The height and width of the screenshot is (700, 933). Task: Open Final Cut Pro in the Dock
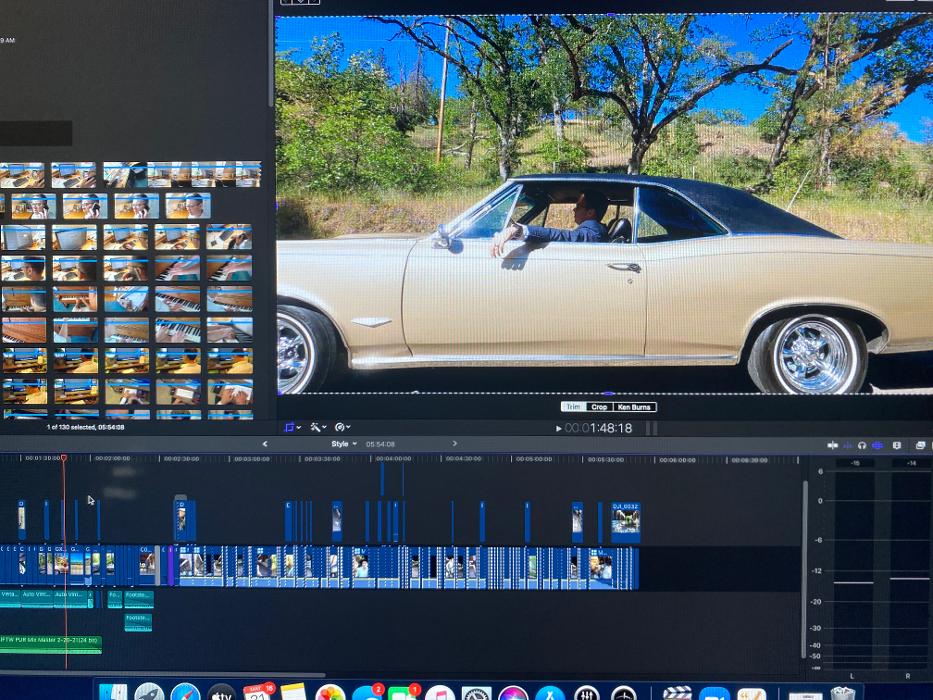point(677,693)
